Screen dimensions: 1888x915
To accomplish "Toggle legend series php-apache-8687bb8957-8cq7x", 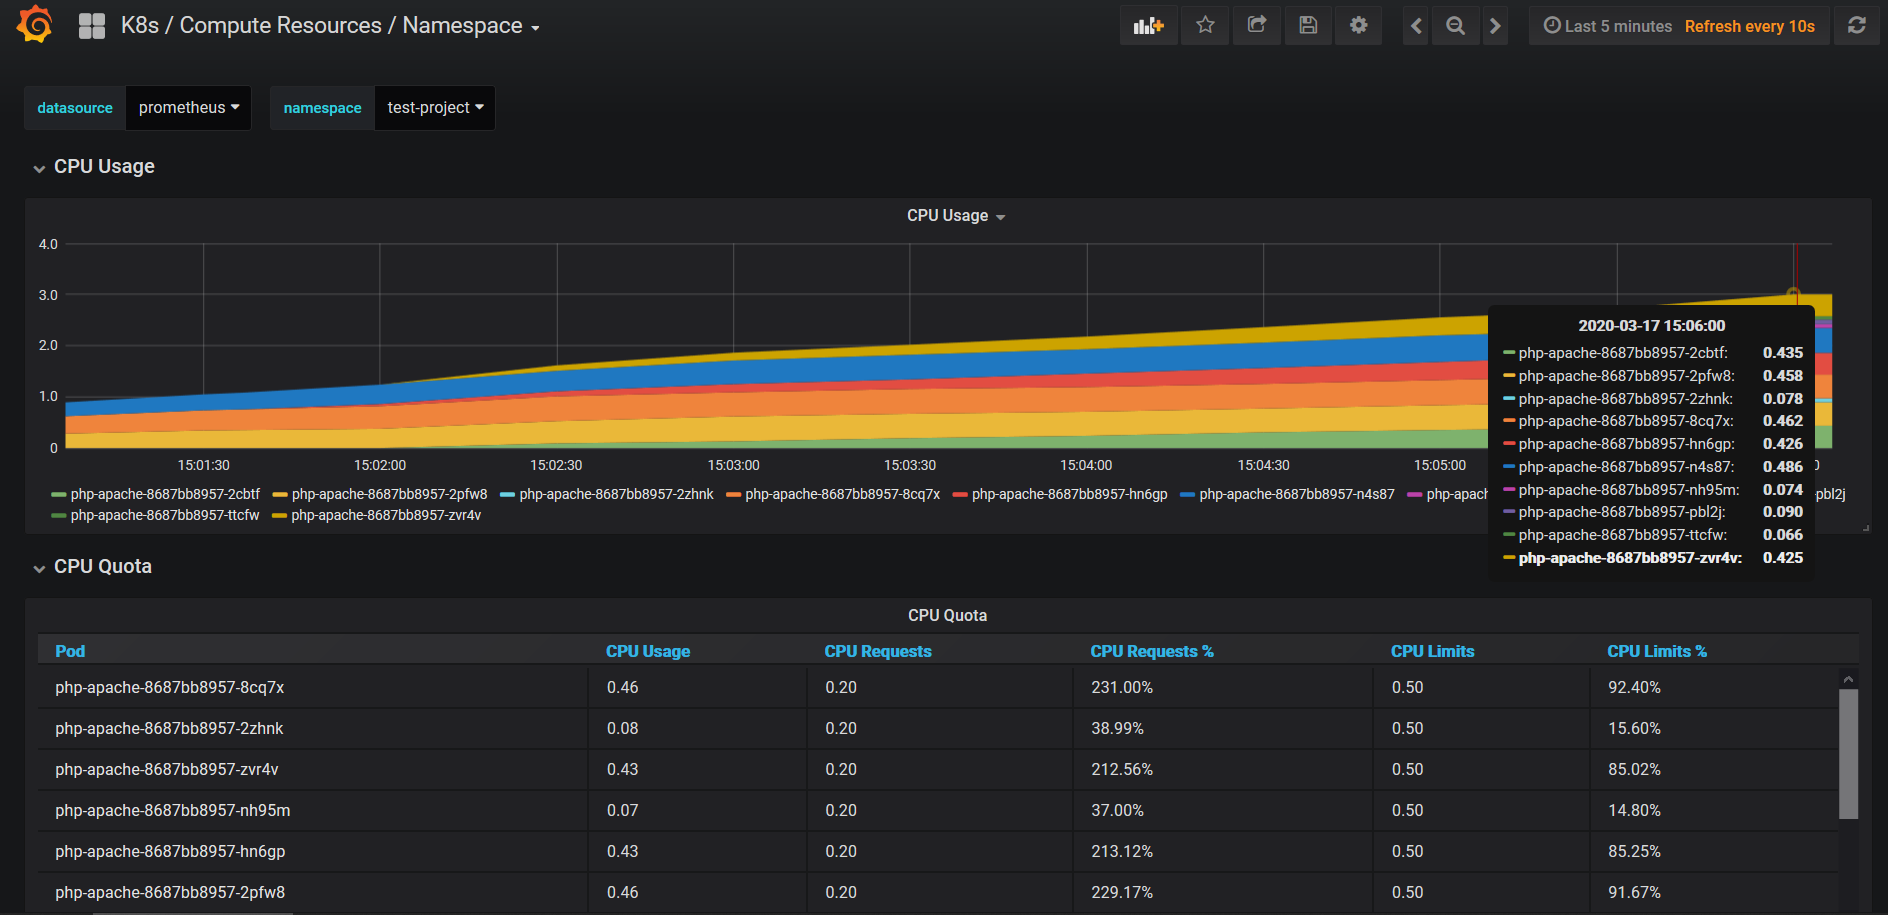I will pyautogui.click(x=842, y=494).
